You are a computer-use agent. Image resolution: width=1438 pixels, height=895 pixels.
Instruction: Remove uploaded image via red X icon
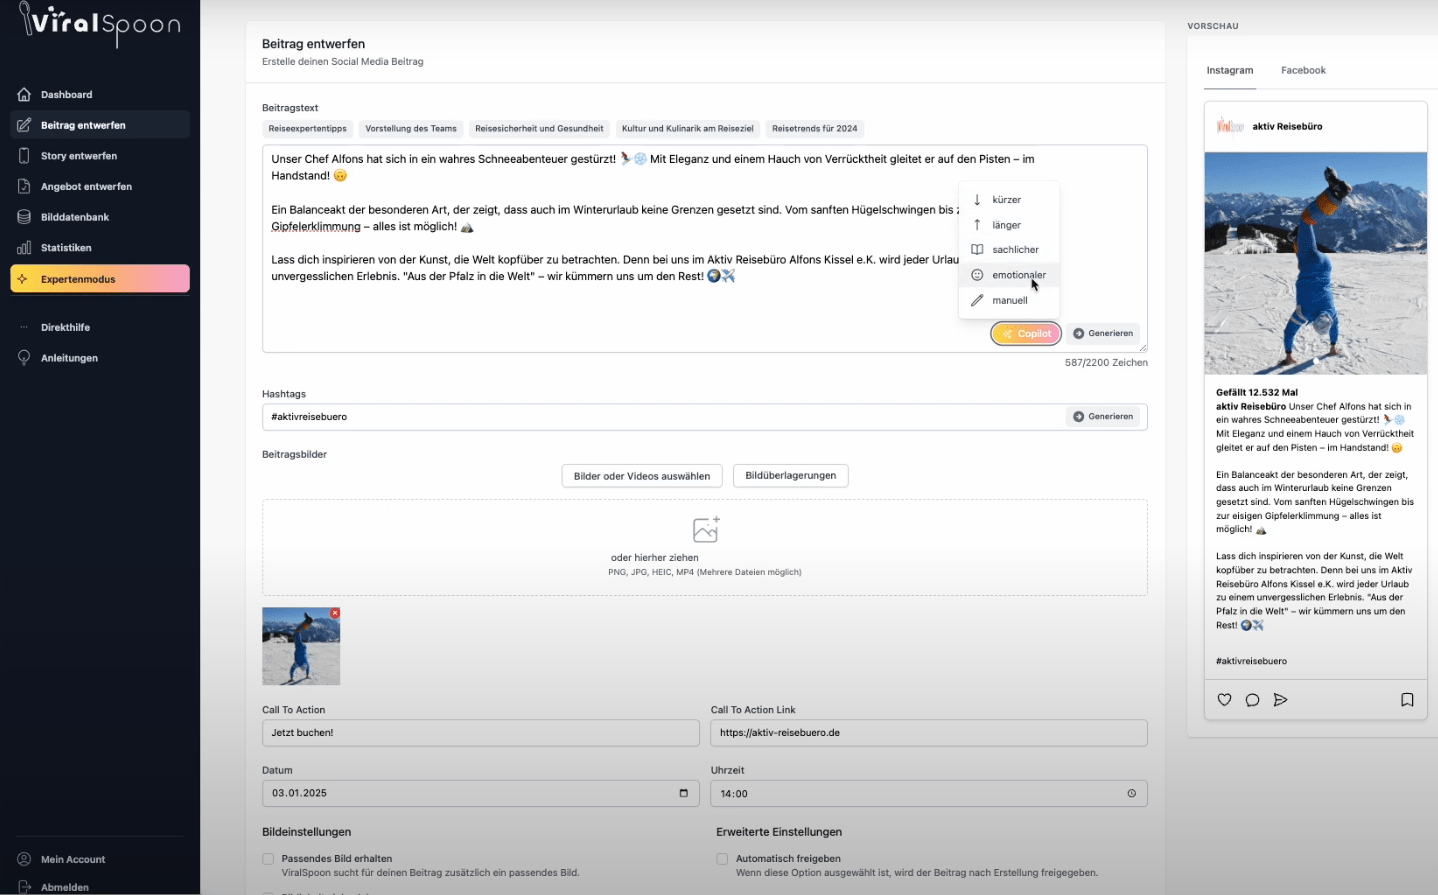coord(335,613)
